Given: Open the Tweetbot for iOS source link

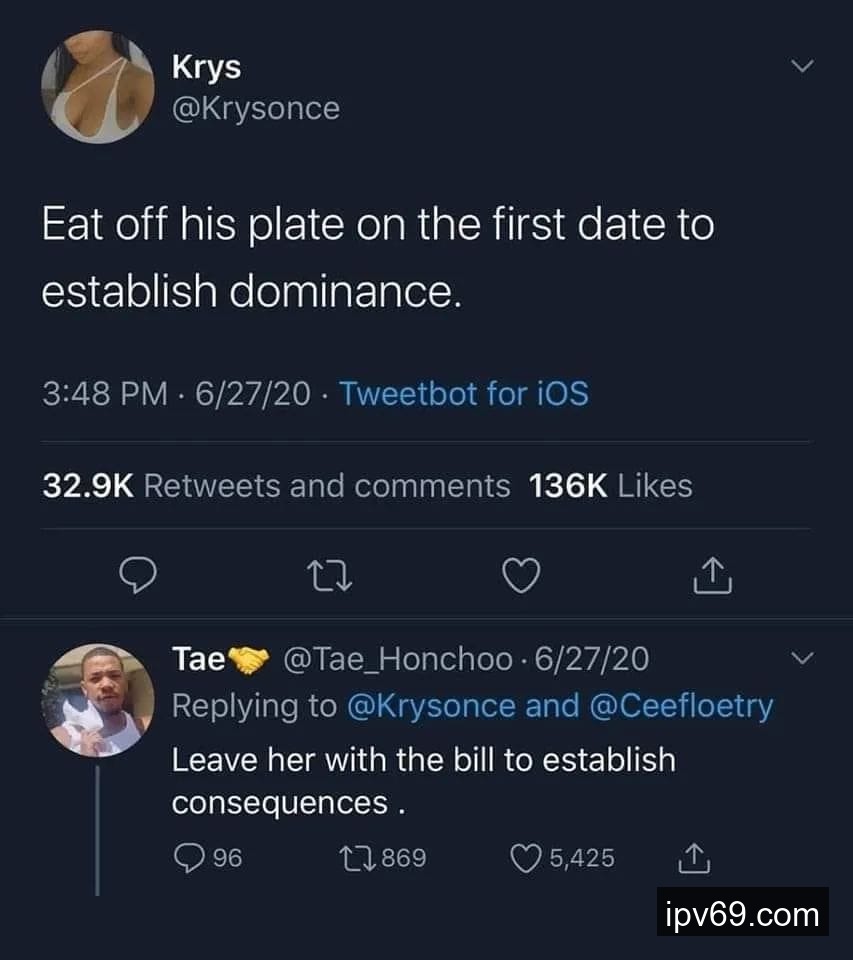Looking at the screenshot, I should [463, 394].
